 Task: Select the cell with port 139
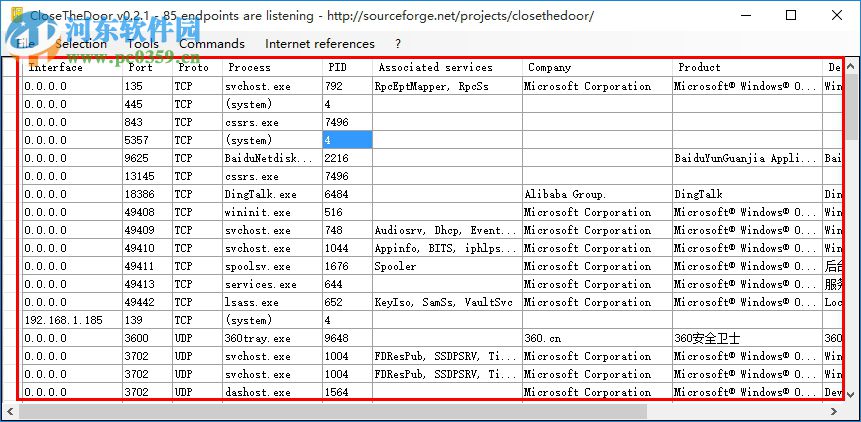[x=147, y=320]
